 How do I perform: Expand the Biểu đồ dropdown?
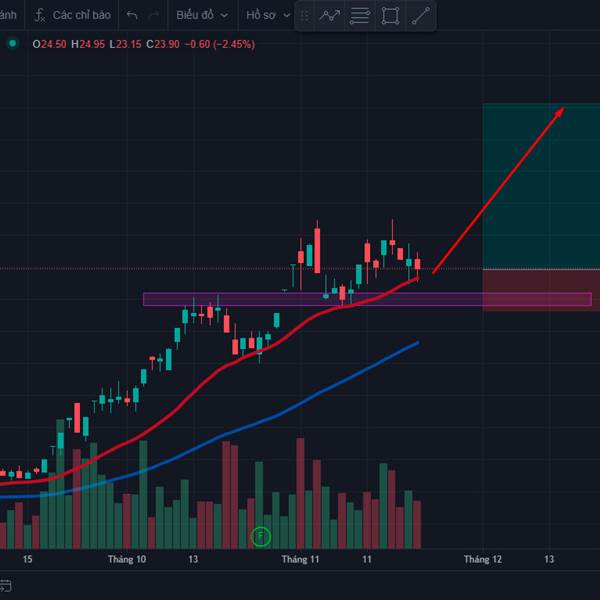tap(202, 15)
